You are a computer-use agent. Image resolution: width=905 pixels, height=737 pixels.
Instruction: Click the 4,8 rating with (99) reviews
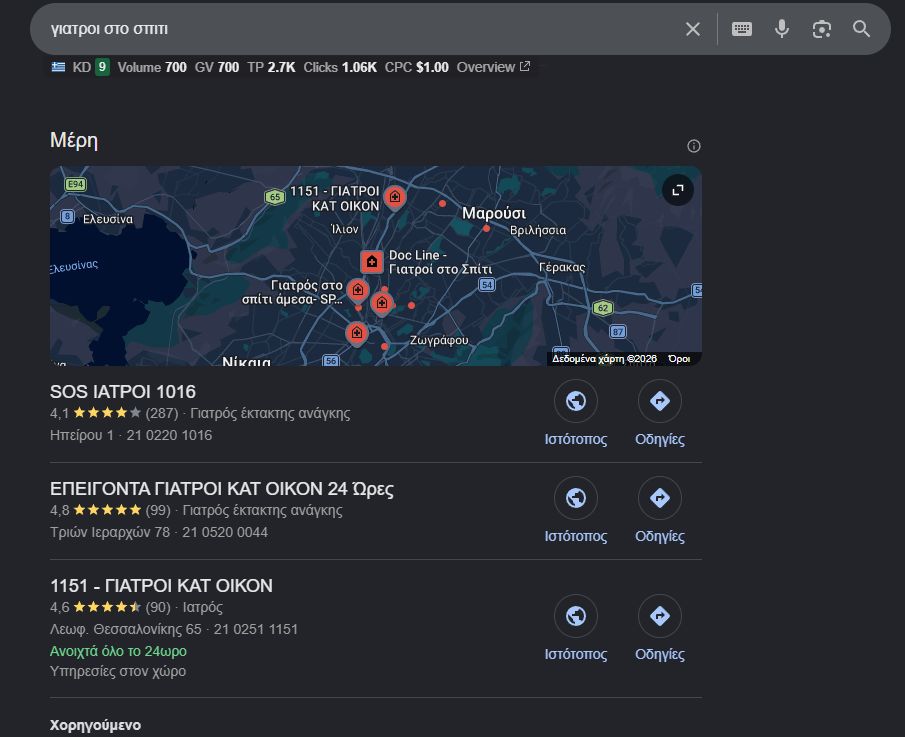110,510
